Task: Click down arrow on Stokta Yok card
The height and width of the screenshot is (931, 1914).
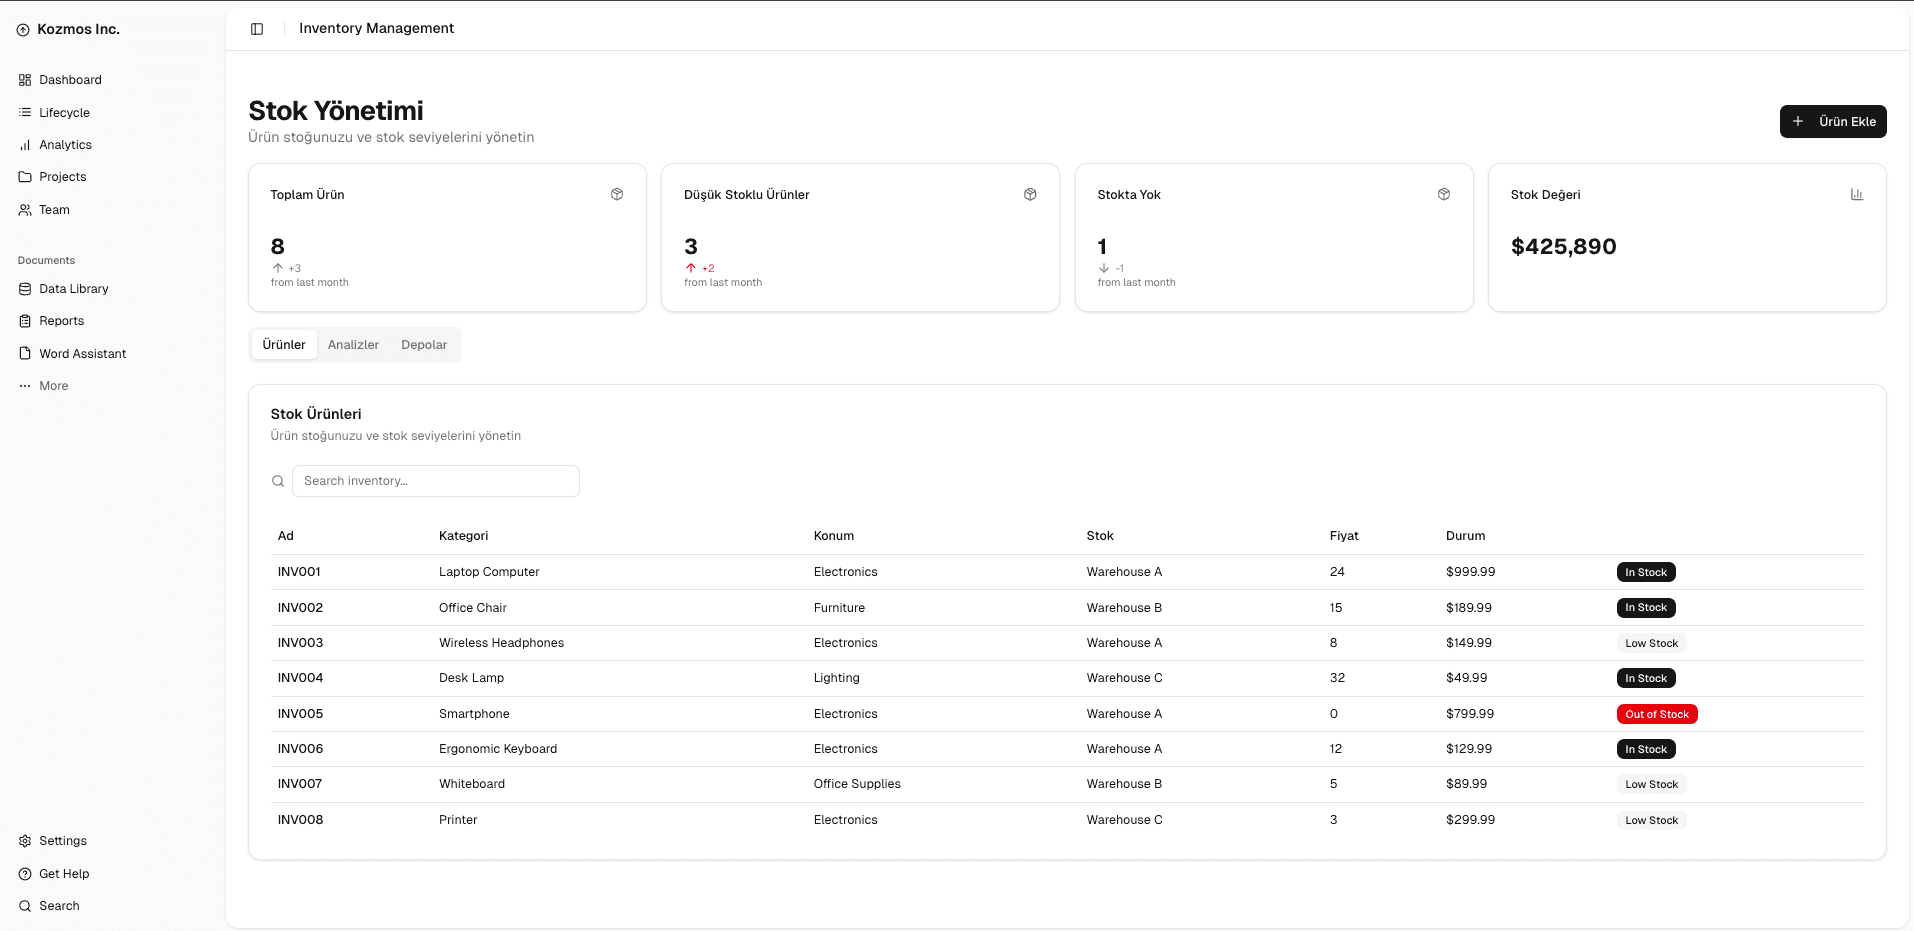Action: [1104, 268]
